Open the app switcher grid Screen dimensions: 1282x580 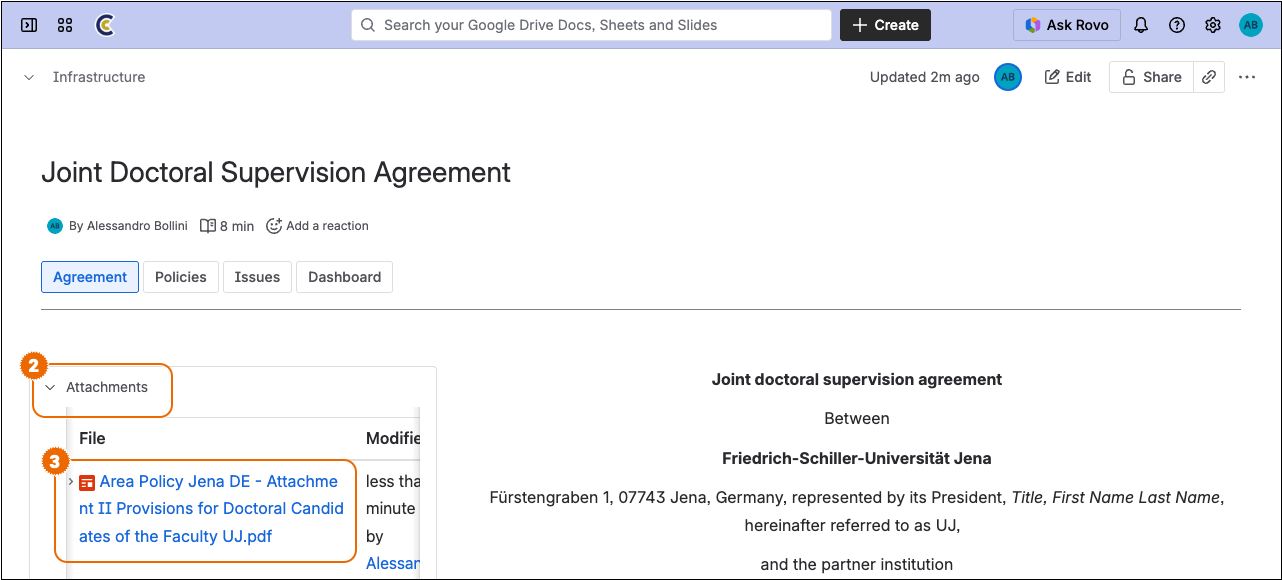(x=65, y=25)
